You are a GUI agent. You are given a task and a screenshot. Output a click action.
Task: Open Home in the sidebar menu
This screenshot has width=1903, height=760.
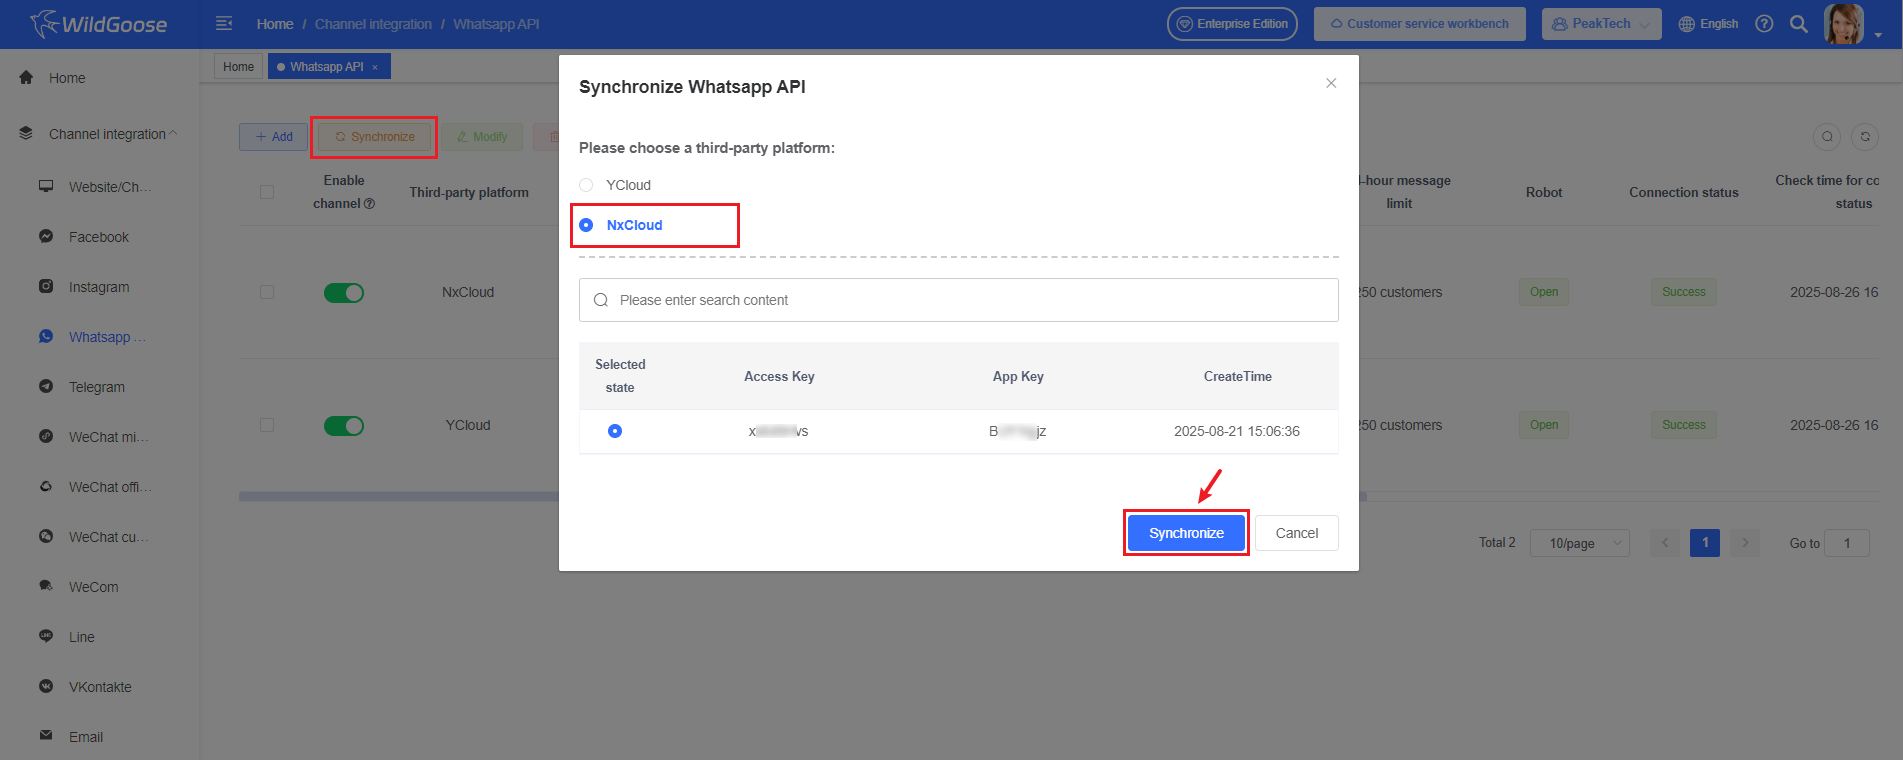click(67, 78)
